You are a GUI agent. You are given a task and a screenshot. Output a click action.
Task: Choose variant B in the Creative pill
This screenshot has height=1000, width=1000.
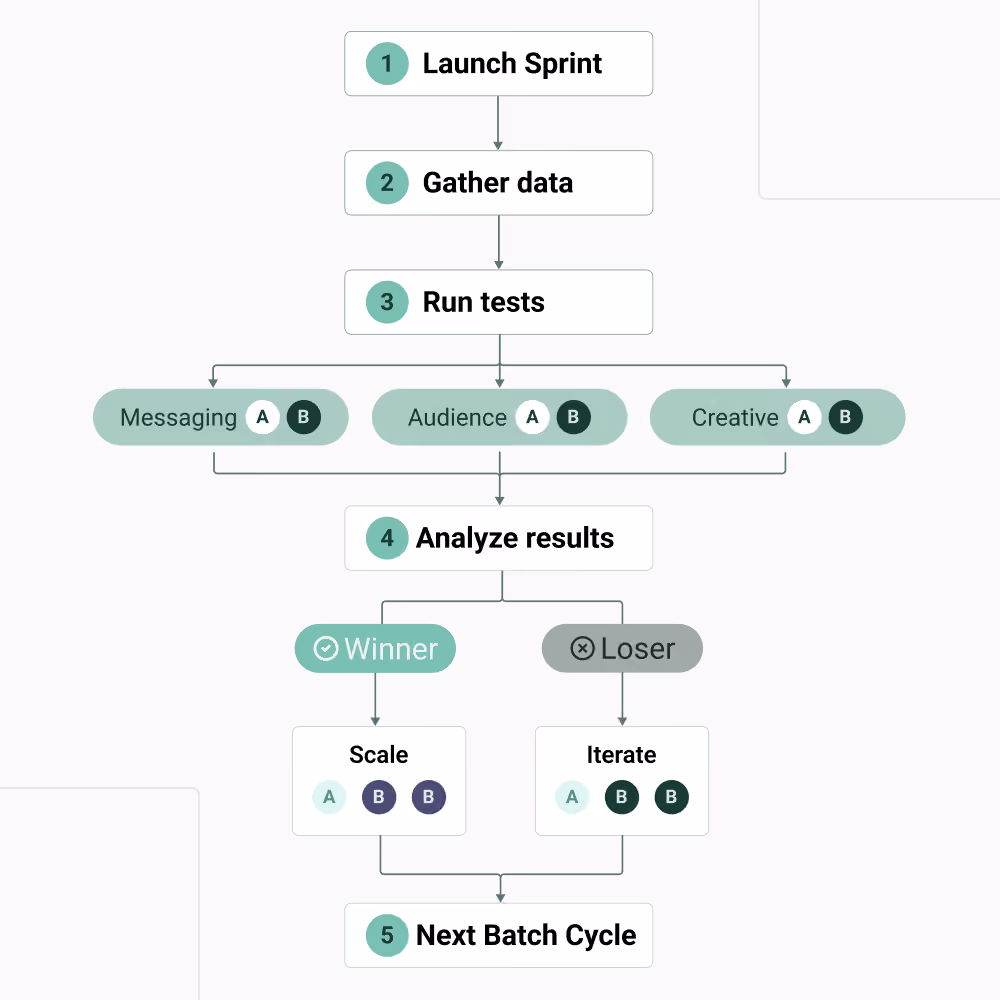click(x=846, y=417)
